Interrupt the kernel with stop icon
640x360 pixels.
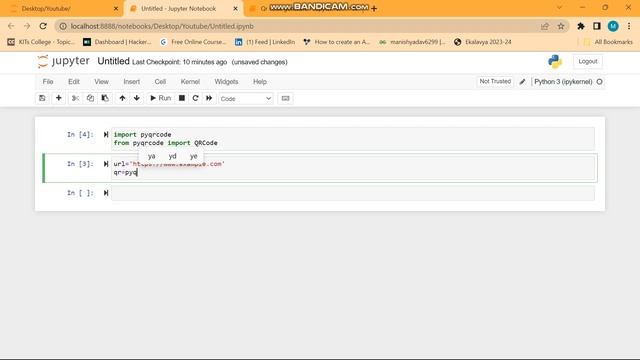click(182, 98)
